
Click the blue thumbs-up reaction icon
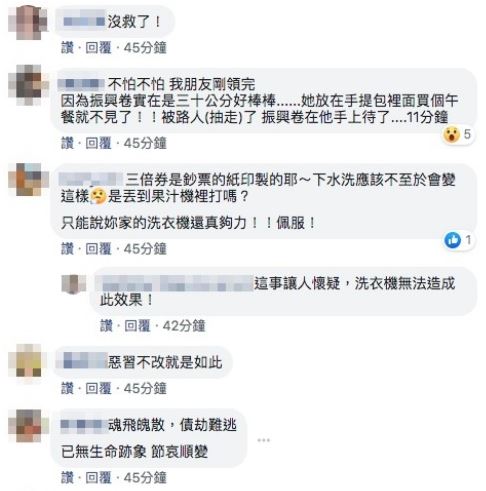(x=452, y=240)
